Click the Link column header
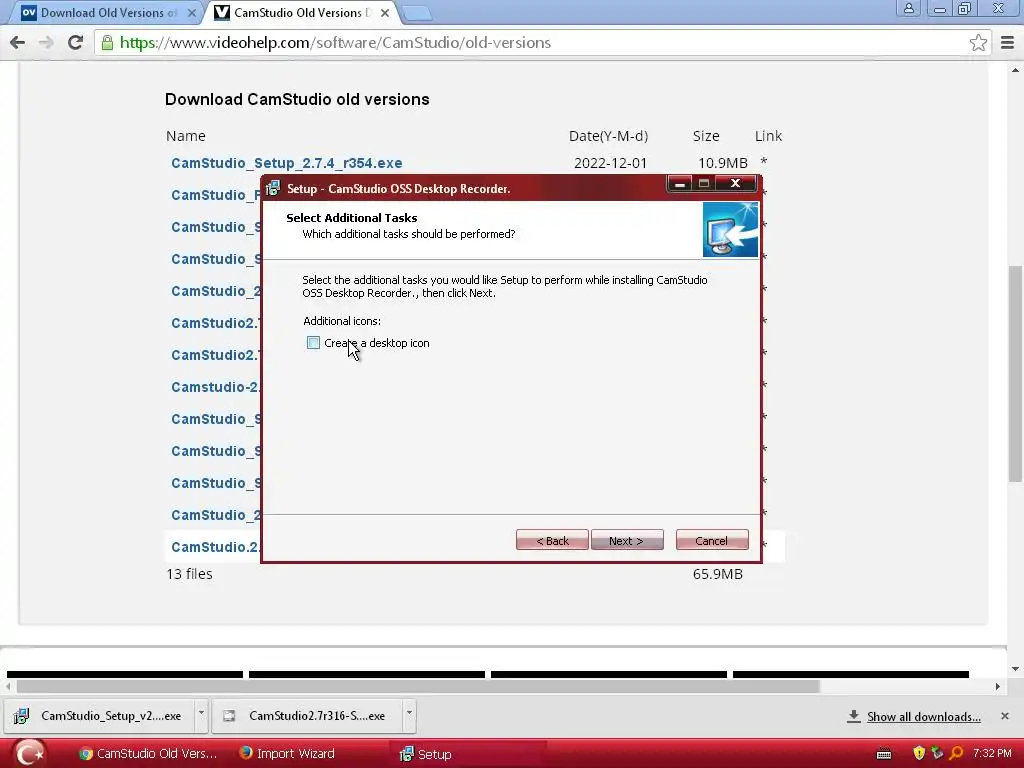The image size is (1024, 768). [x=768, y=136]
